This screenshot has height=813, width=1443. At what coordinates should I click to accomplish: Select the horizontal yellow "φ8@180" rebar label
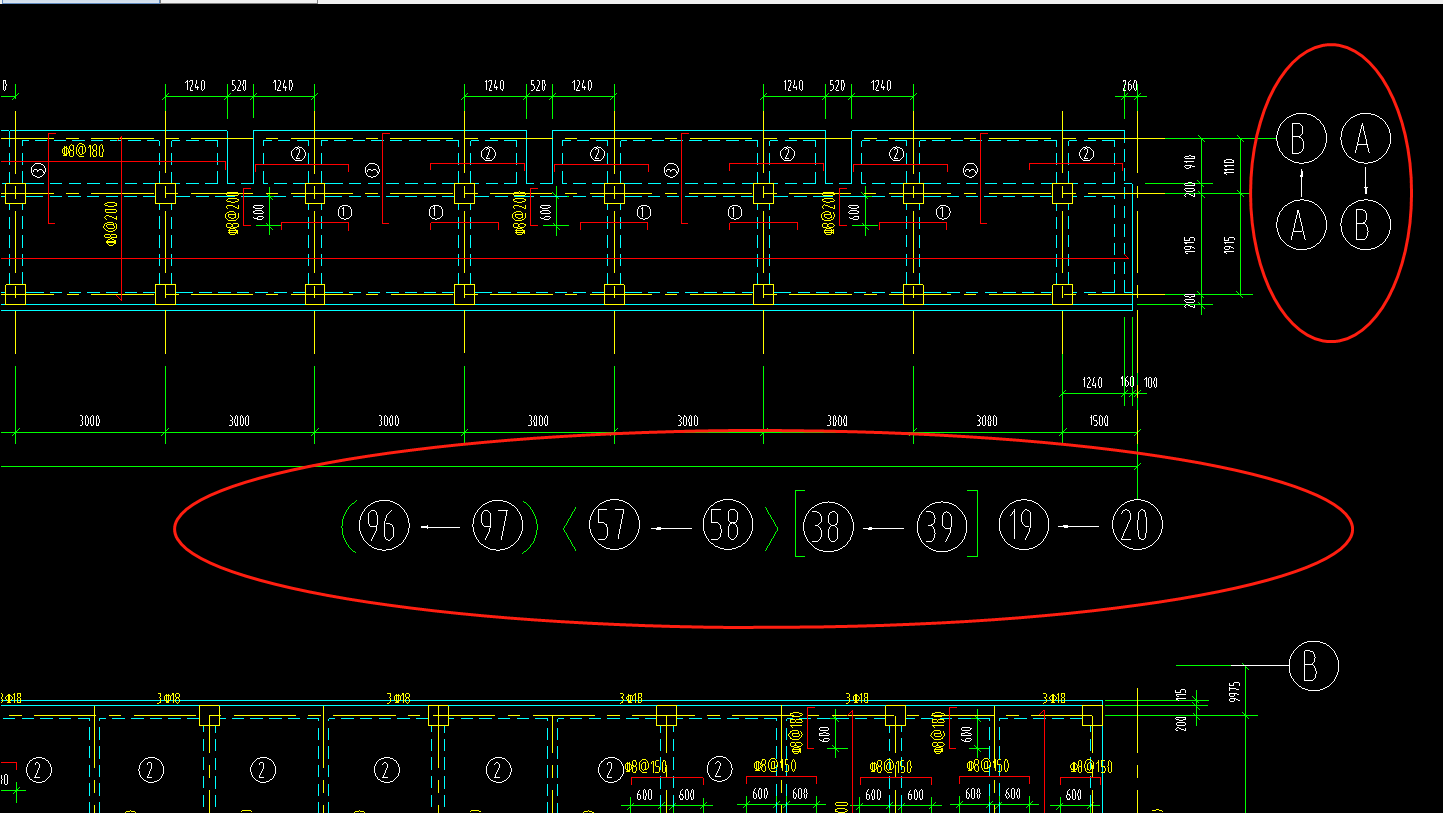tap(82, 152)
